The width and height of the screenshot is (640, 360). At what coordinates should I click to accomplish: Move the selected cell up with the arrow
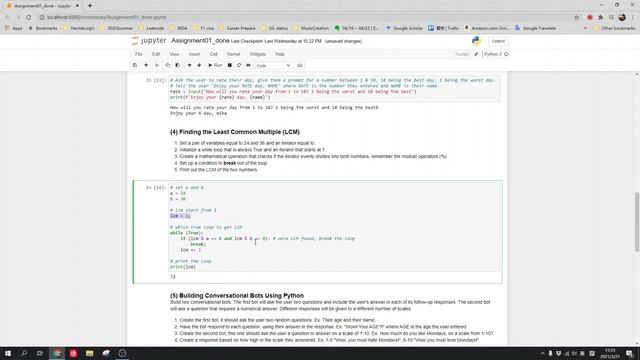189,65
